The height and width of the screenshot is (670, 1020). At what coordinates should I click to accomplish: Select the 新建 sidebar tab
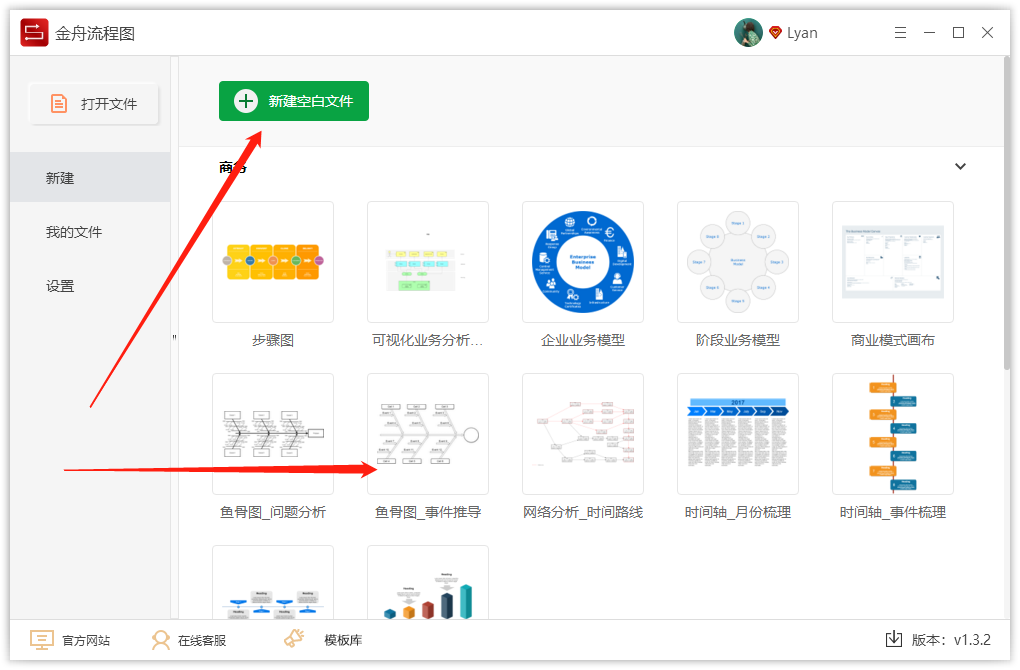point(90,178)
